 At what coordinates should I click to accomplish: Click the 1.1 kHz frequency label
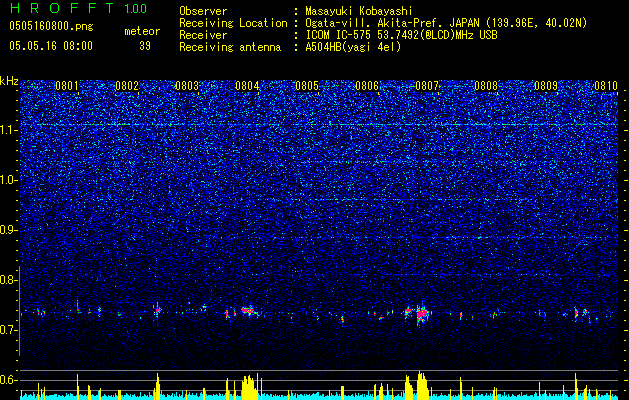[x=9, y=130]
